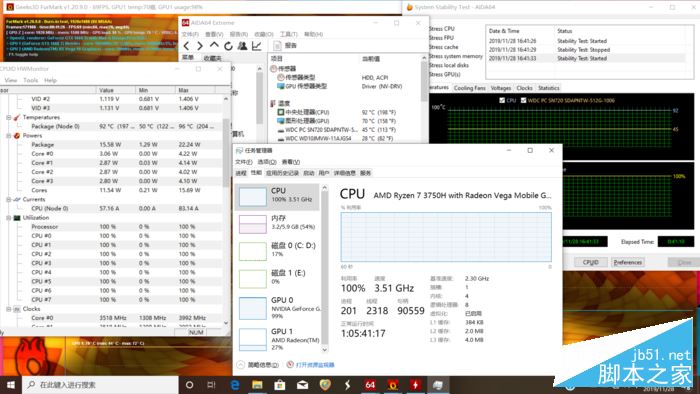700x394 pixels.
Task: Go forward in AIDA64 Extreme toolbar
Action: tap(200, 46)
